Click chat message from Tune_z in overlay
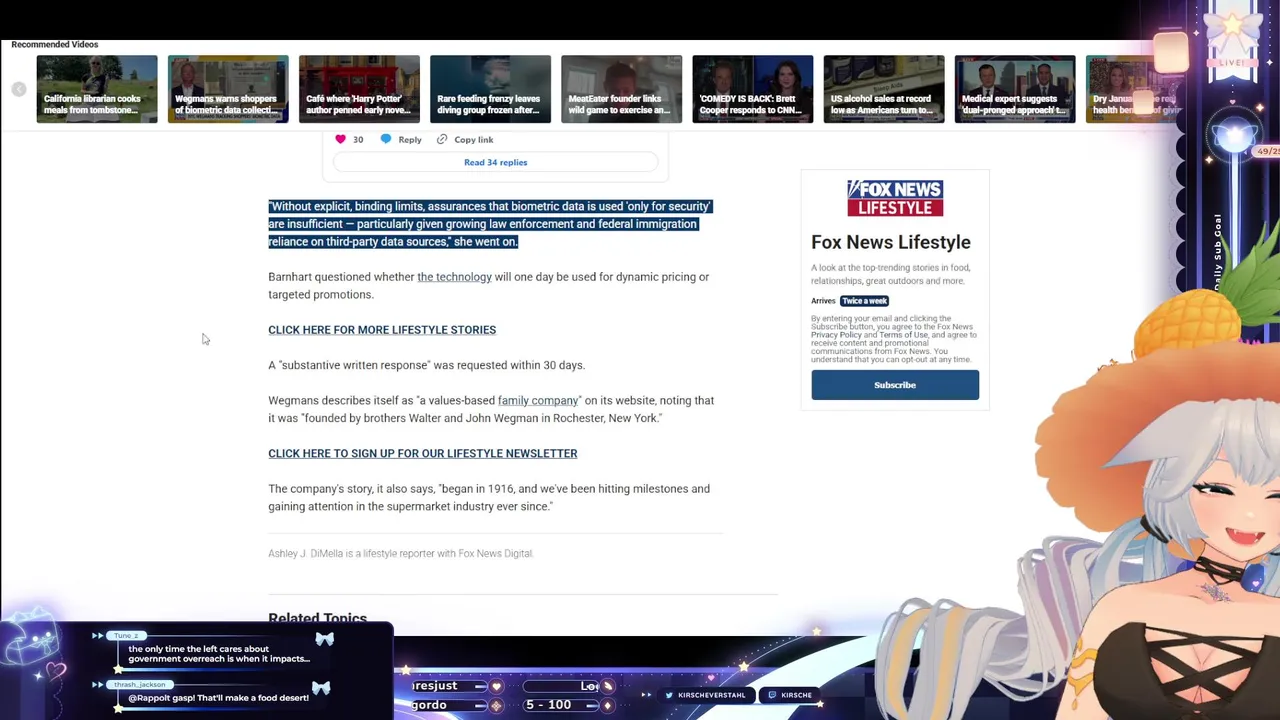Image resolution: width=1280 pixels, height=720 pixels. click(x=219, y=654)
